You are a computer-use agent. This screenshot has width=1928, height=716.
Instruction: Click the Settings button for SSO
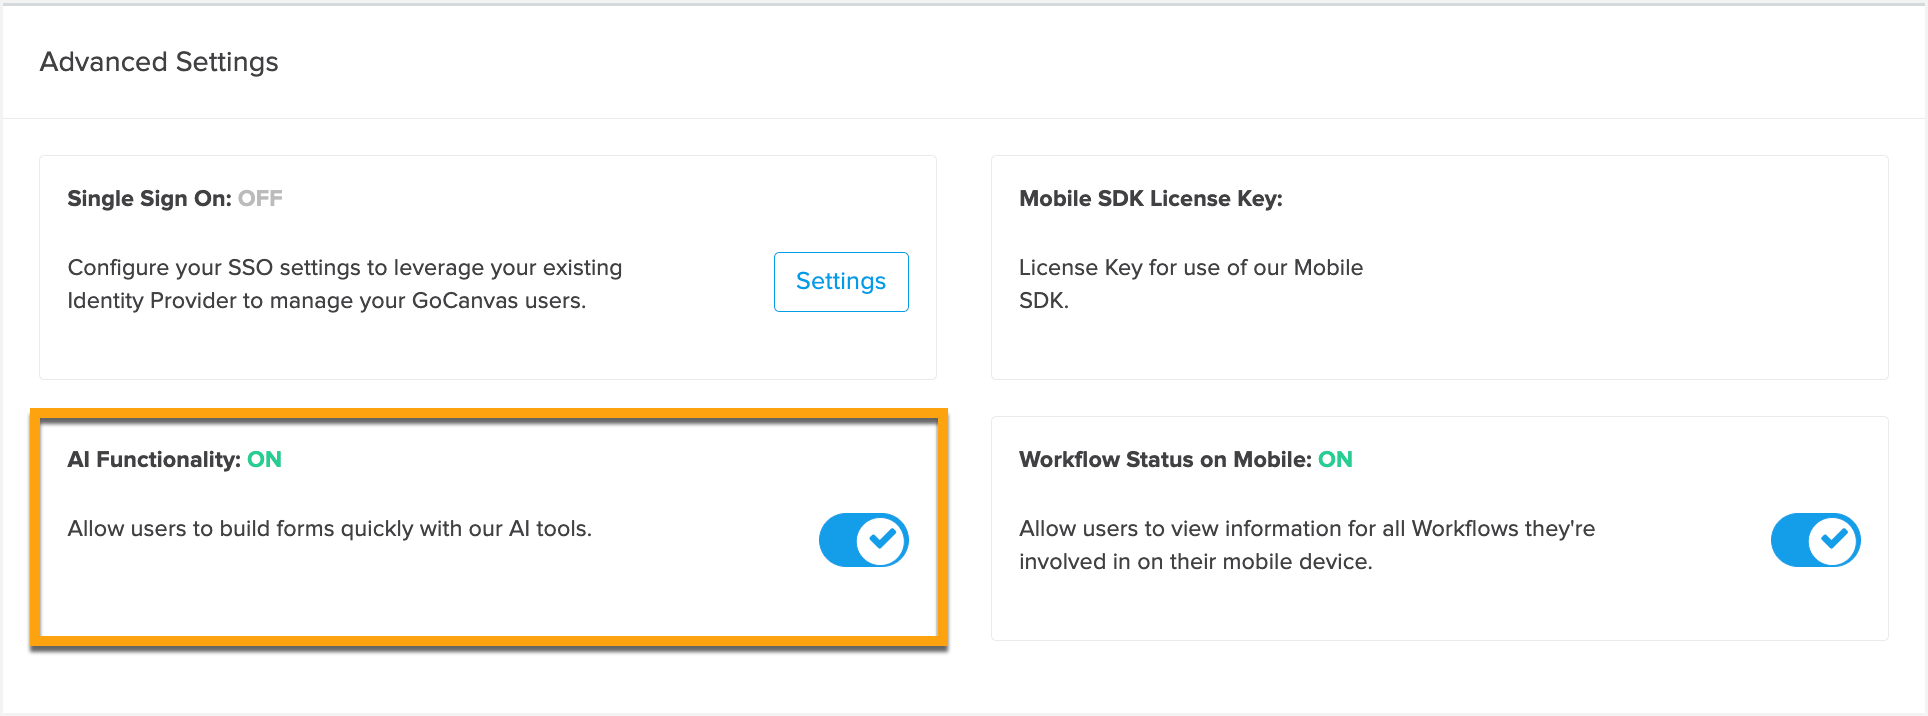[x=840, y=281]
